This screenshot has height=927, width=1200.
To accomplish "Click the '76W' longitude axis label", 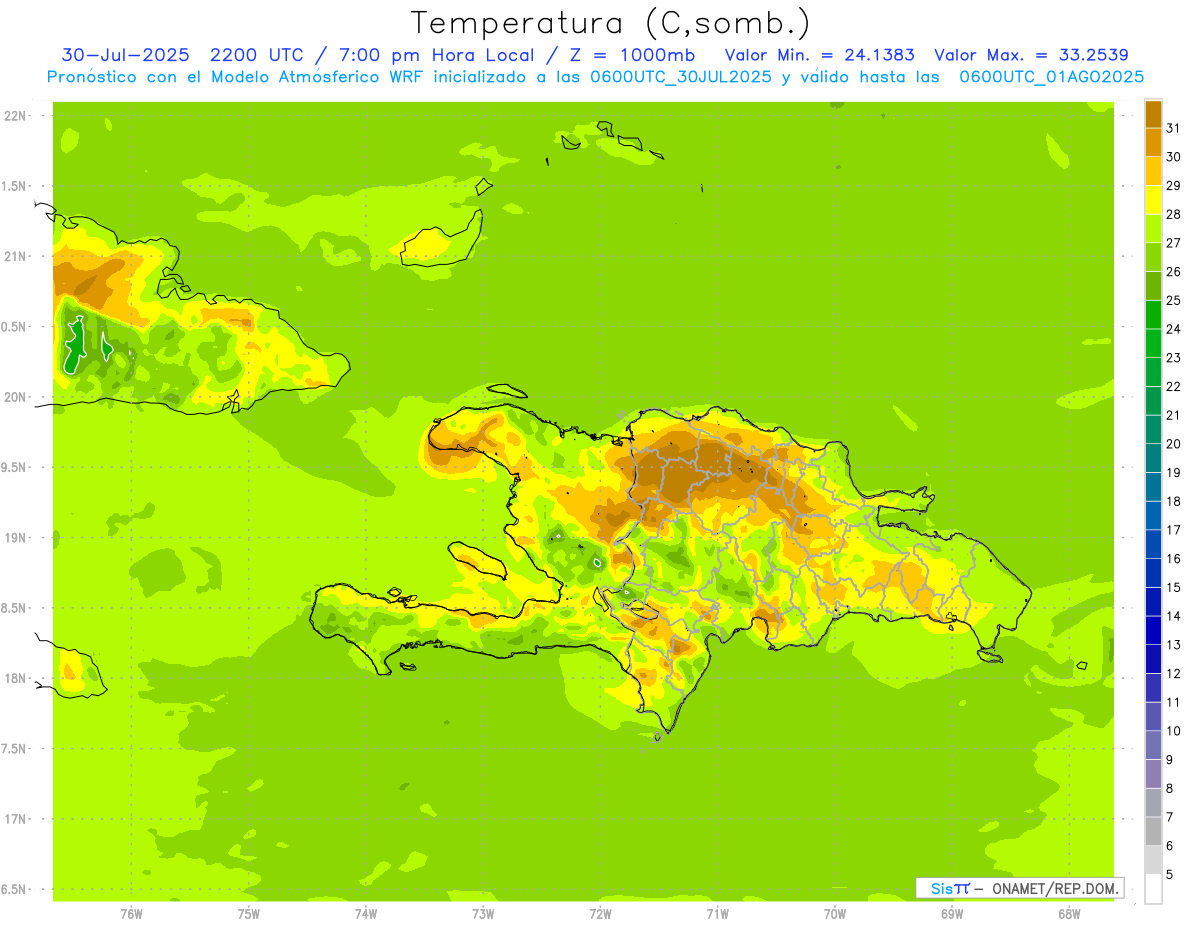I will (131, 913).
